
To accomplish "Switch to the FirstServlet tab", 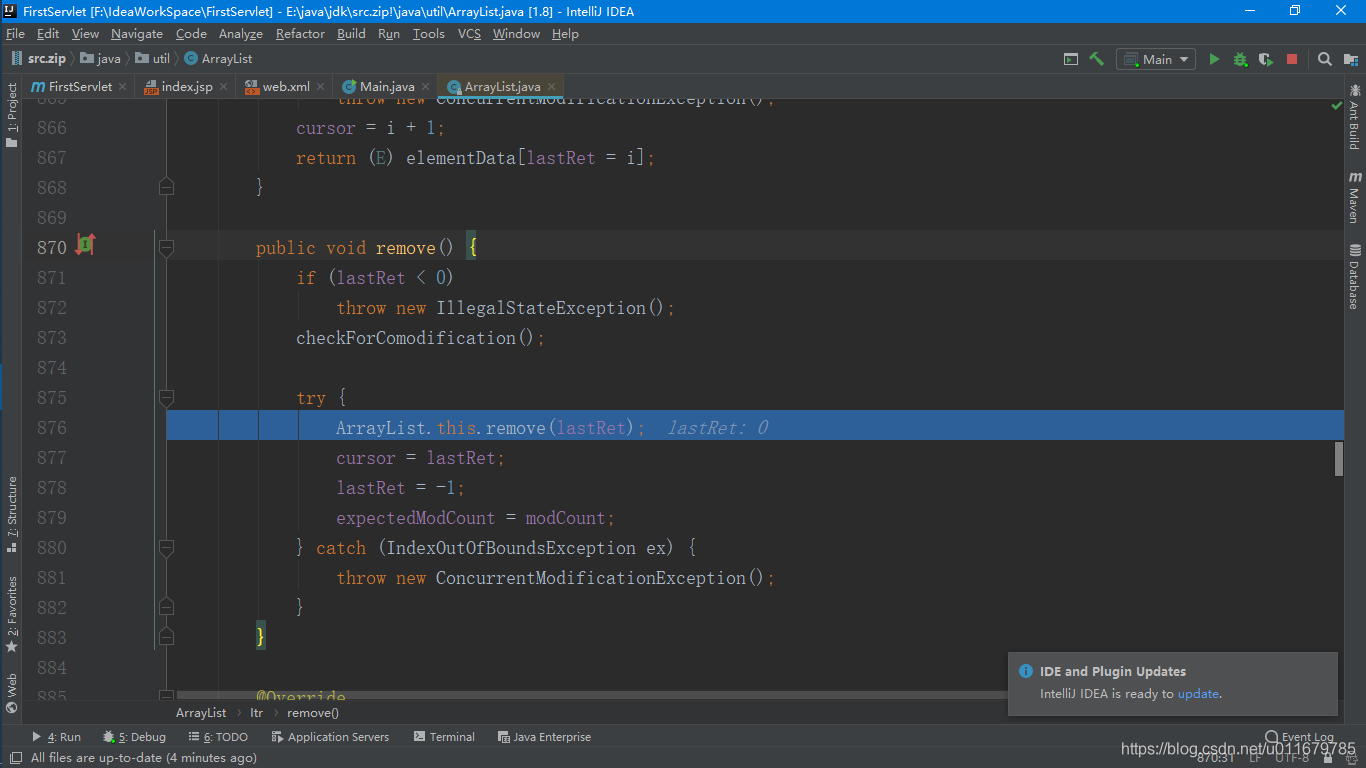I will [x=79, y=87].
